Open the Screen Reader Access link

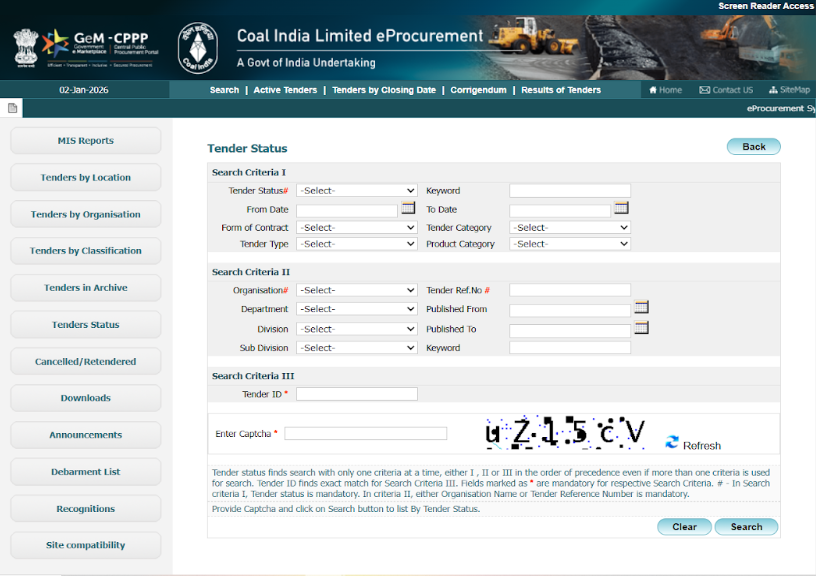click(x=765, y=5)
